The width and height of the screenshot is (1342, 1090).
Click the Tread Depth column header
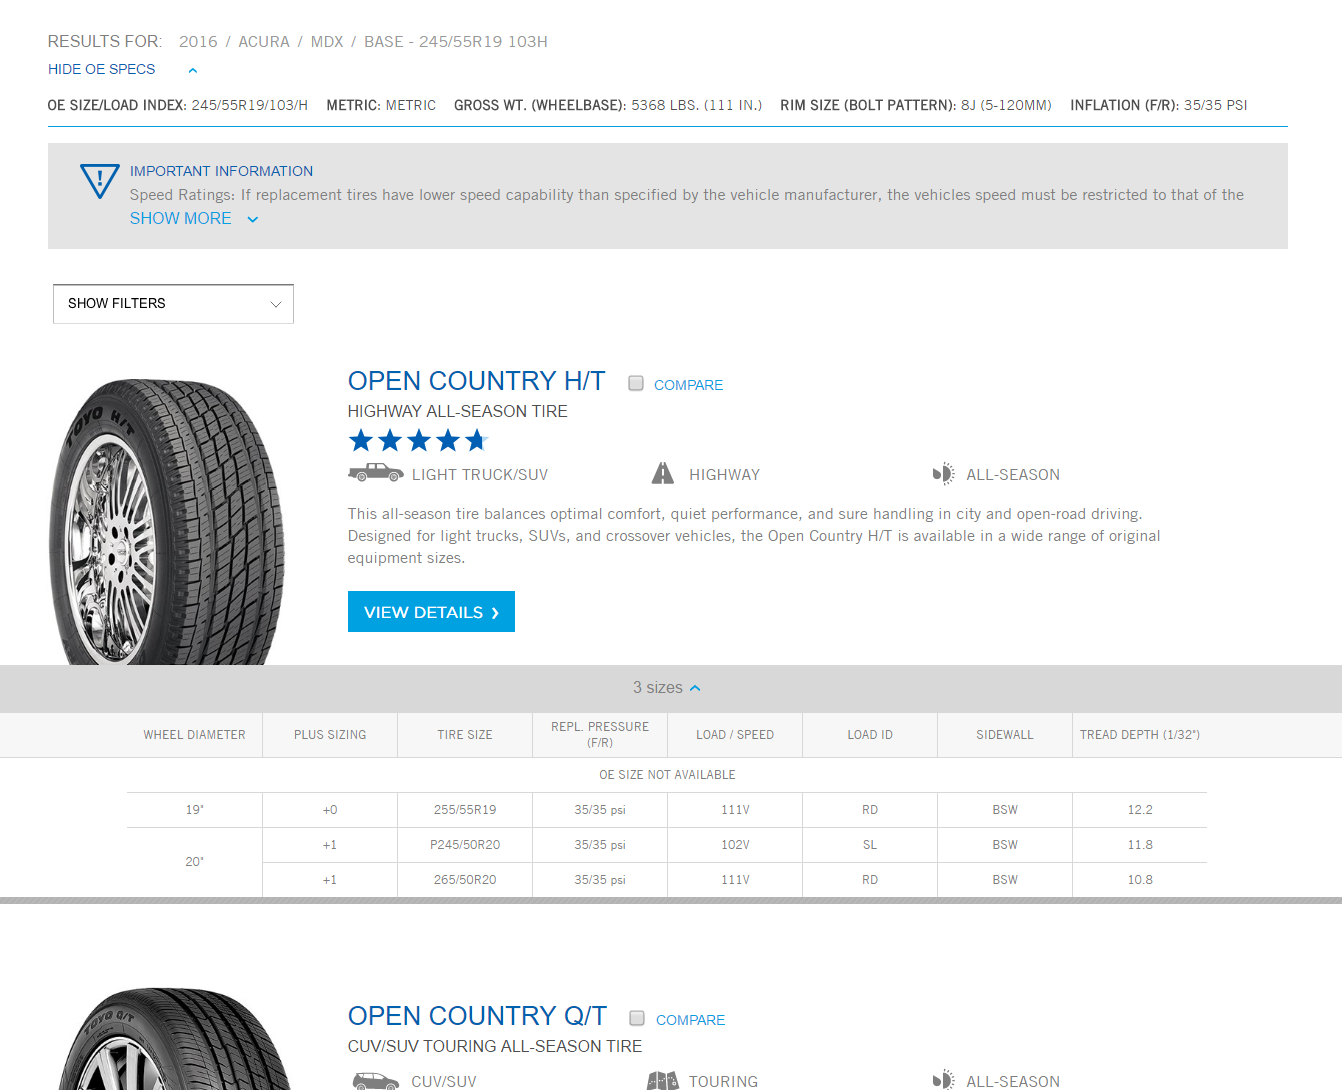1140,735
